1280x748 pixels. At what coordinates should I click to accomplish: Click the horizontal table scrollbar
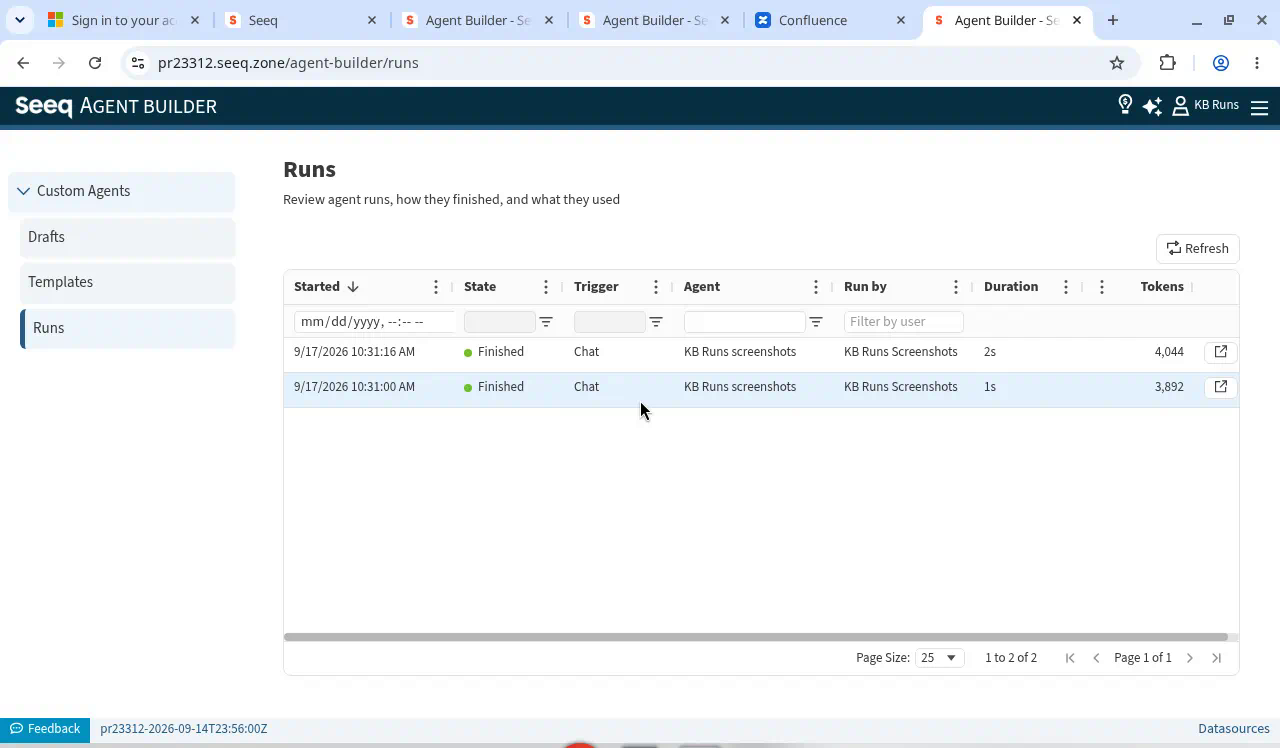pos(756,637)
